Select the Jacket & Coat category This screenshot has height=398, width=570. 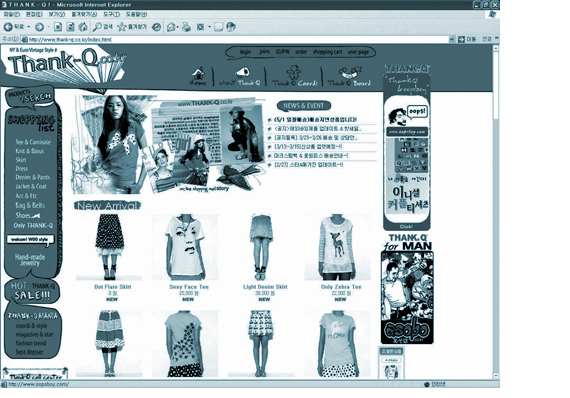(x=31, y=186)
